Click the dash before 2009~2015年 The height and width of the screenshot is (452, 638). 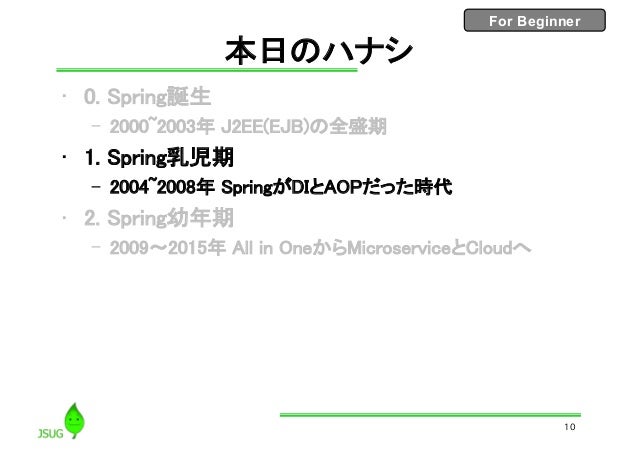click(96, 248)
